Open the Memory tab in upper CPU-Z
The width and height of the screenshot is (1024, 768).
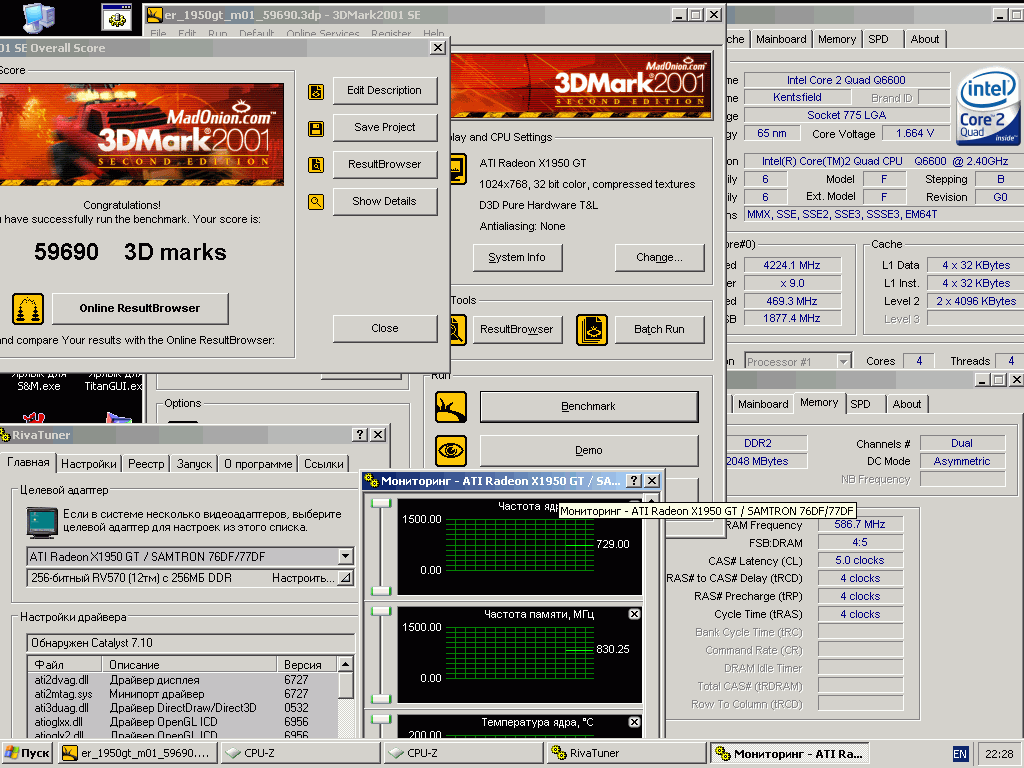click(x=837, y=39)
